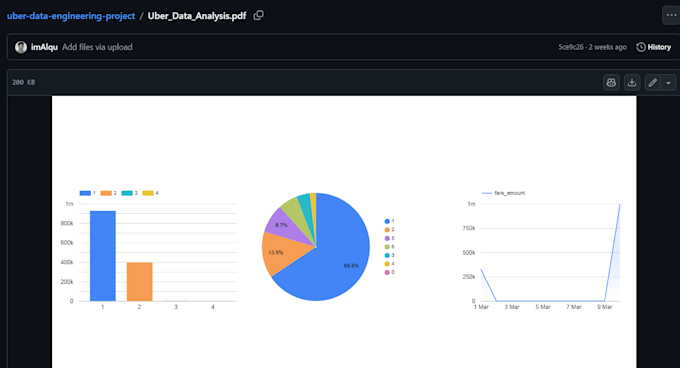Click the '1 Mar' axis label

pyautogui.click(x=481, y=307)
